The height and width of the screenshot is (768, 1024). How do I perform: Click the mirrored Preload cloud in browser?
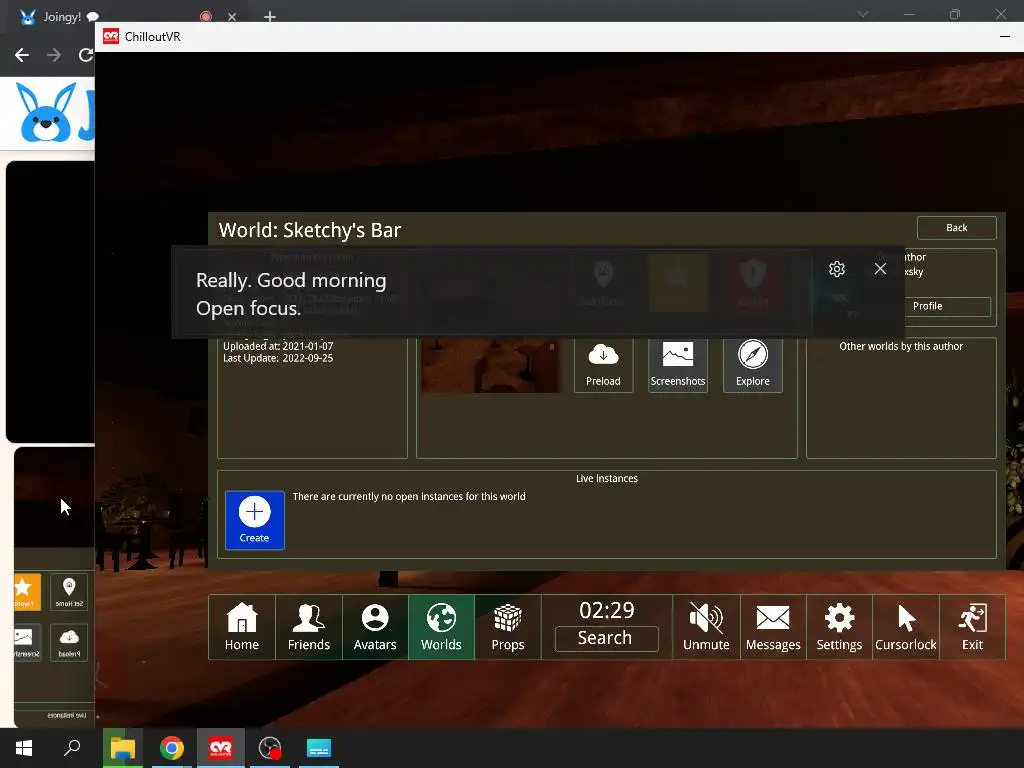(x=69, y=643)
